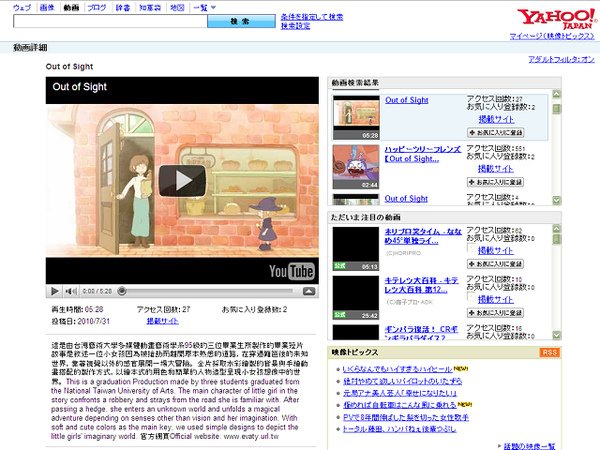600x450 pixels.
Task: Open 話題の映像一覧 link at bottom
Action: [x=529, y=446]
